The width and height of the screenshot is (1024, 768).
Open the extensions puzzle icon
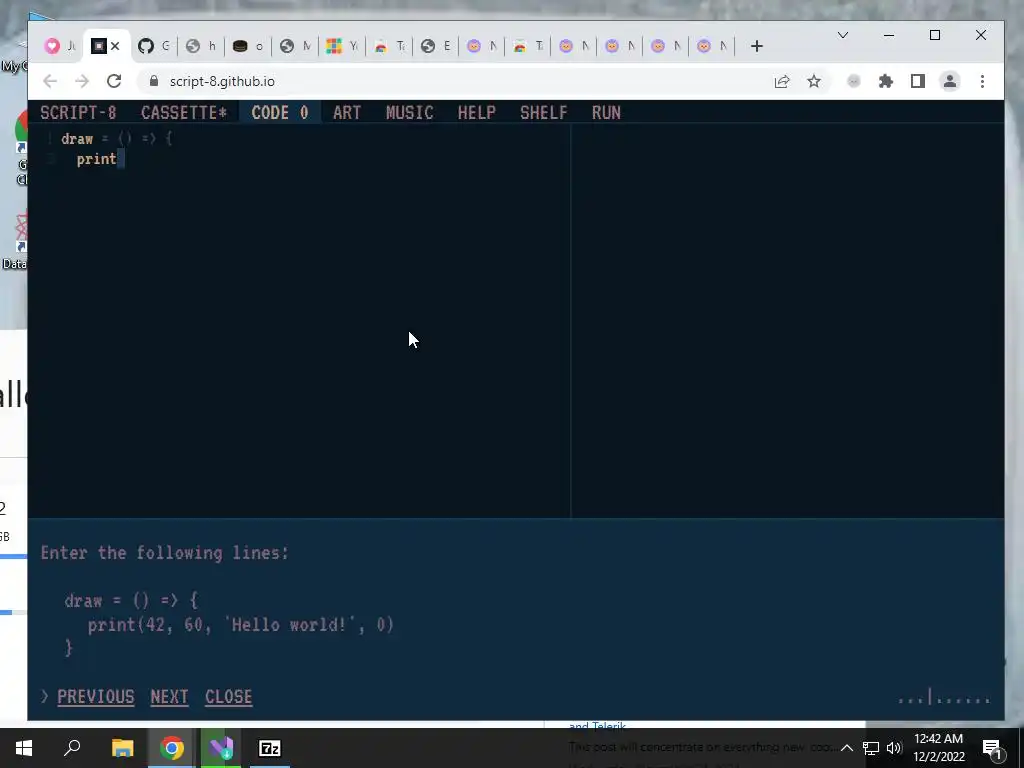[x=886, y=81]
